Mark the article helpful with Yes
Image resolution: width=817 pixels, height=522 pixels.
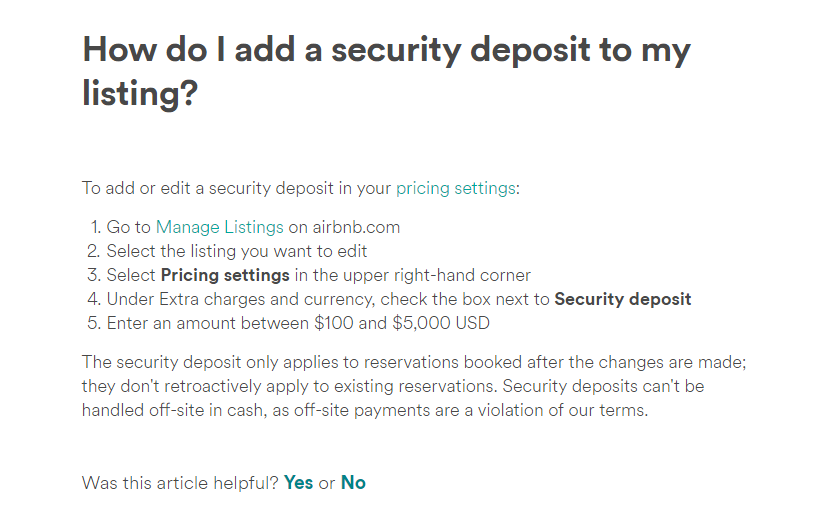[299, 483]
